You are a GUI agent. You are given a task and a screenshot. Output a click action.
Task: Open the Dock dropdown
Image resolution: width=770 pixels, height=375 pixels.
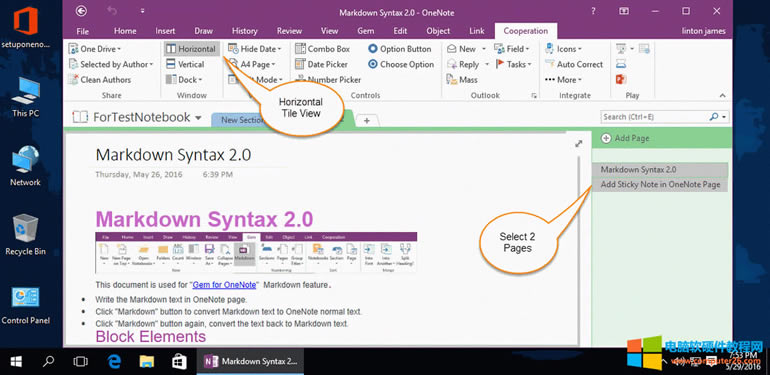point(184,80)
